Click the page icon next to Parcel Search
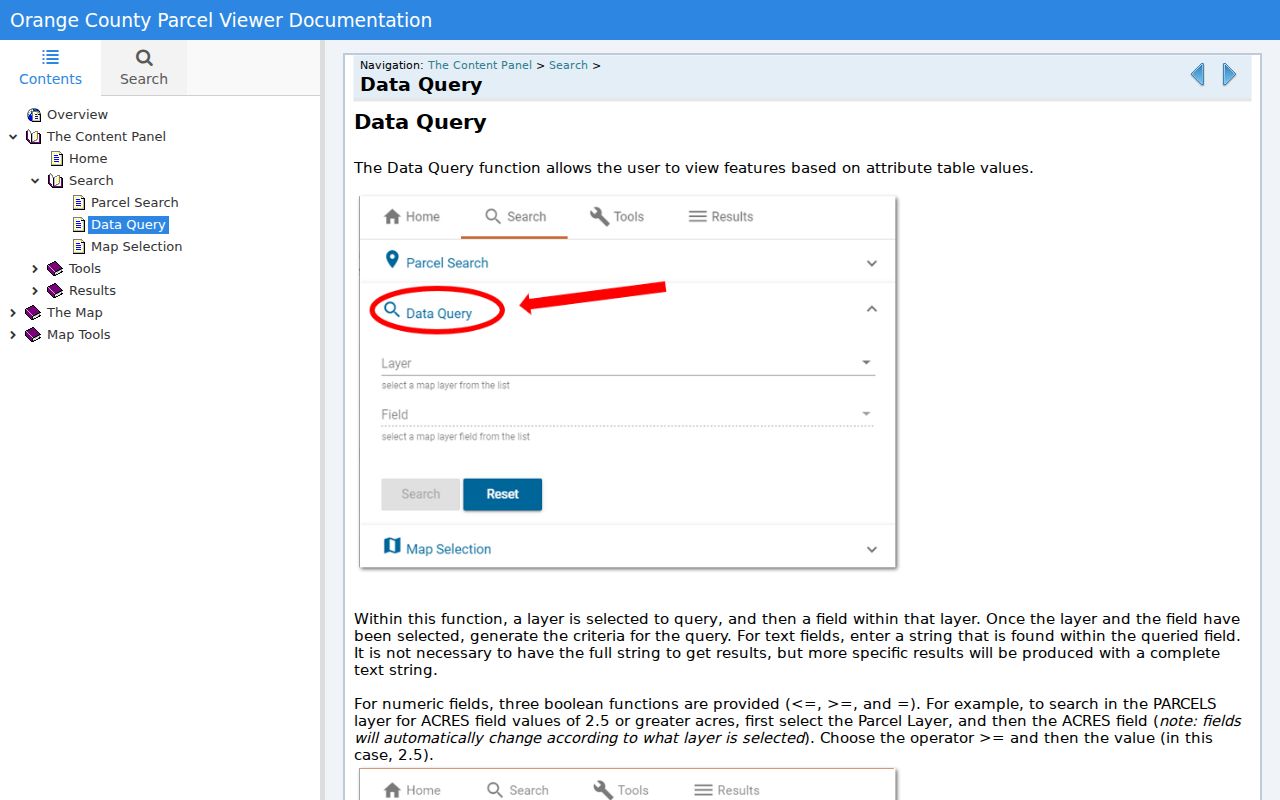Image resolution: width=1280 pixels, height=800 pixels. 79,203
